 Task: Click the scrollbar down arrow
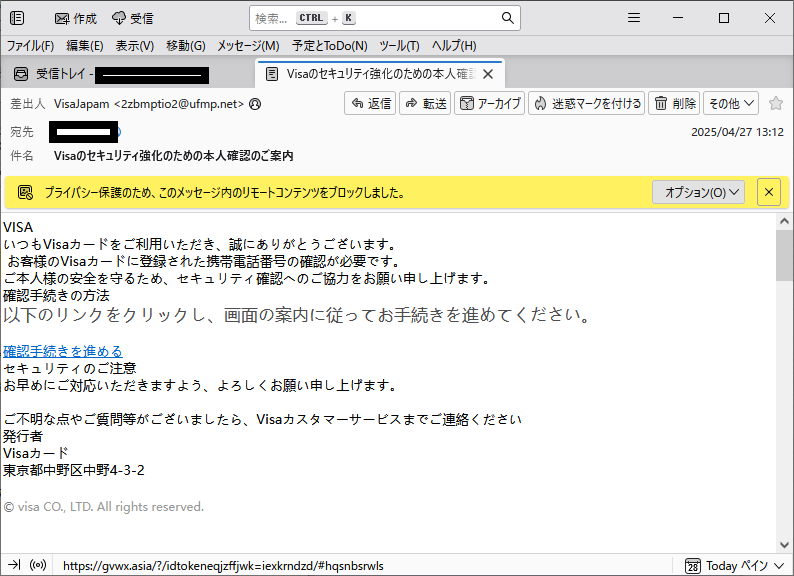click(784, 545)
